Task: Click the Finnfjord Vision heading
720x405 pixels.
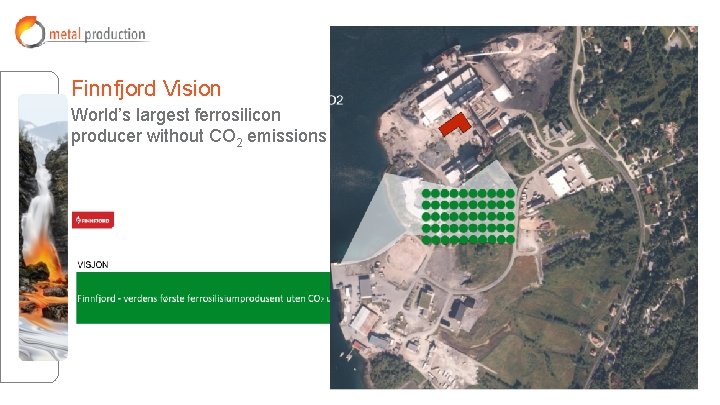Action: pyautogui.click(x=146, y=89)
